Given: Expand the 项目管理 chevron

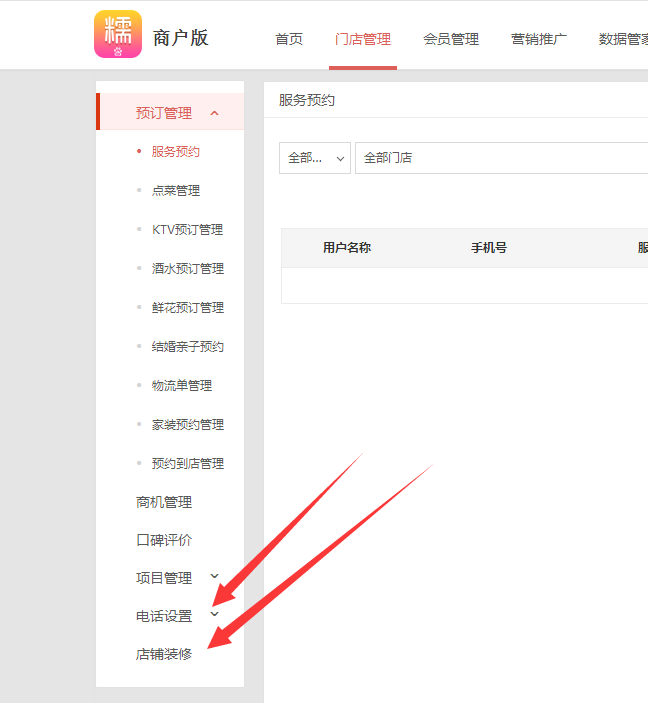Looking at the screenshot, I should (x=215, y=576).
